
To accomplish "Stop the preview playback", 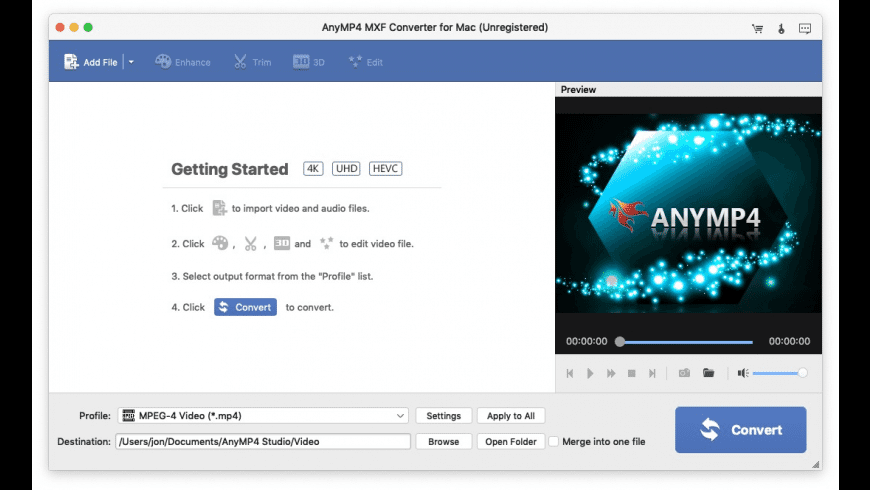I will (631, 373).
